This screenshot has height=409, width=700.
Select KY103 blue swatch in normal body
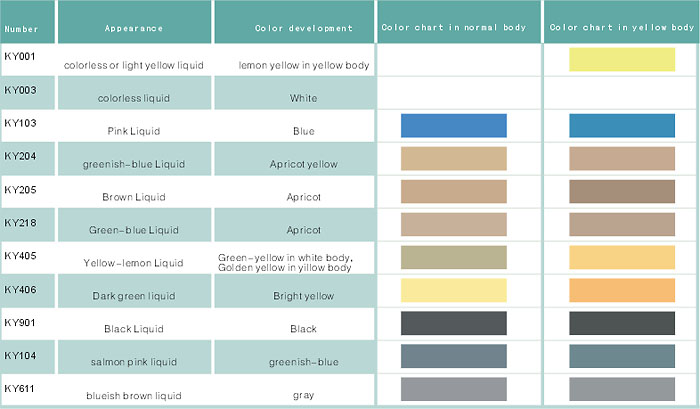coord(454,125)
